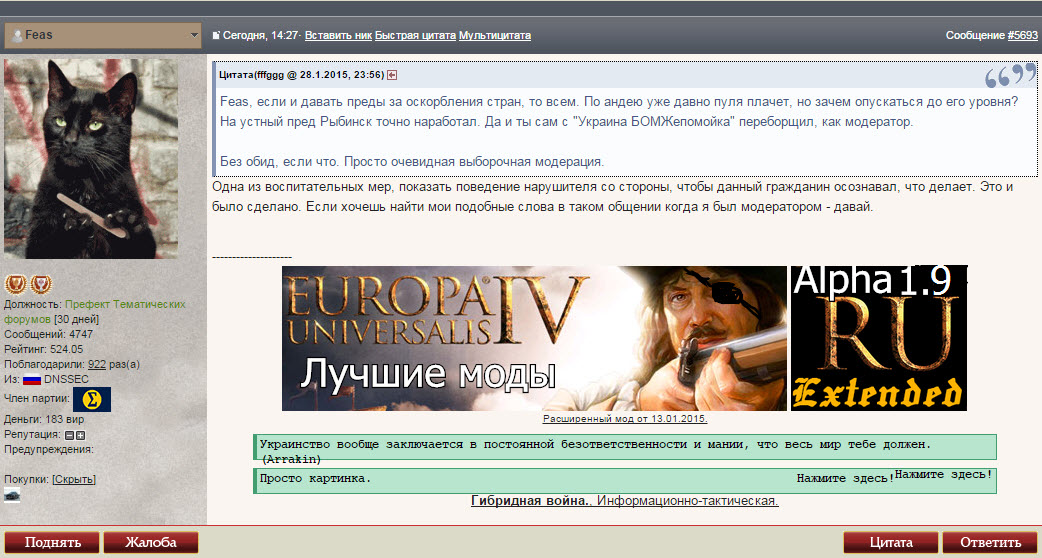Click the user silhouette icon beside Feas
Viewport: 1042px width, 558px height.
(17, 36)
